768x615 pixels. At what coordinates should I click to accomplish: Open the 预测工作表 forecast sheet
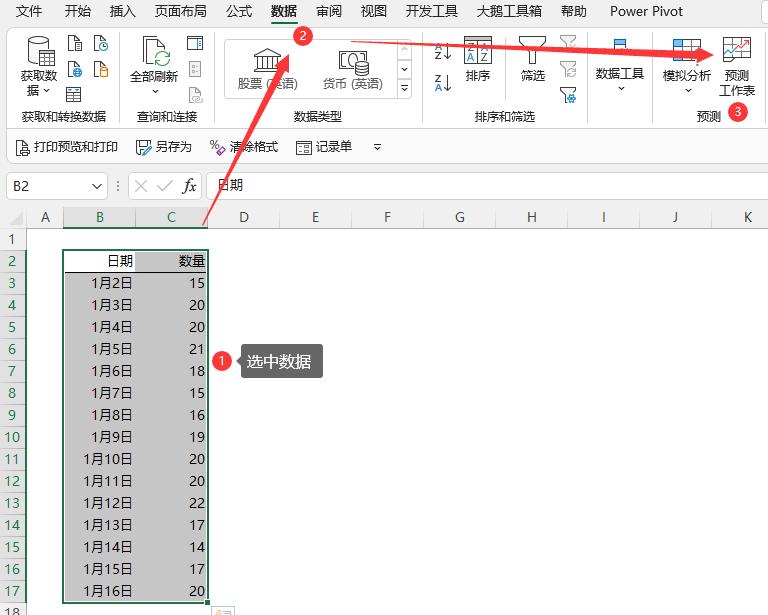(x=737, y=67)
